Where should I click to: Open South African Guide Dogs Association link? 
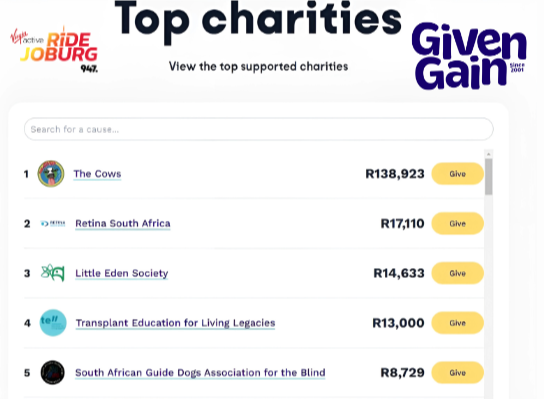tap(200, 373)
